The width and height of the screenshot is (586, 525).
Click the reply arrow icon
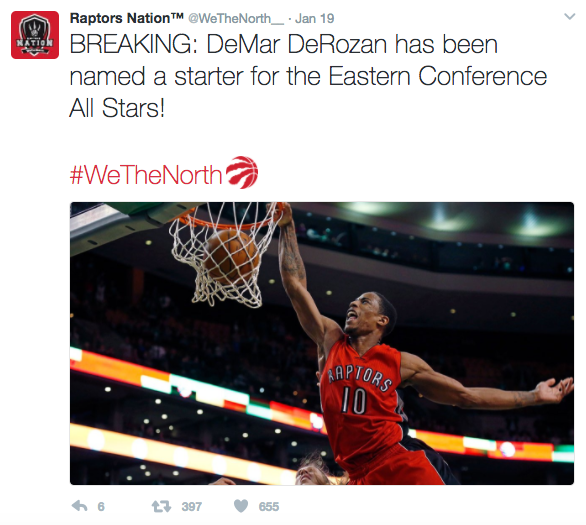[x=79, y=506]
